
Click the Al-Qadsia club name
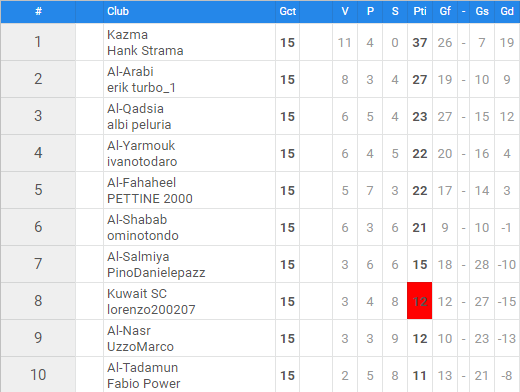pos(135,109)
